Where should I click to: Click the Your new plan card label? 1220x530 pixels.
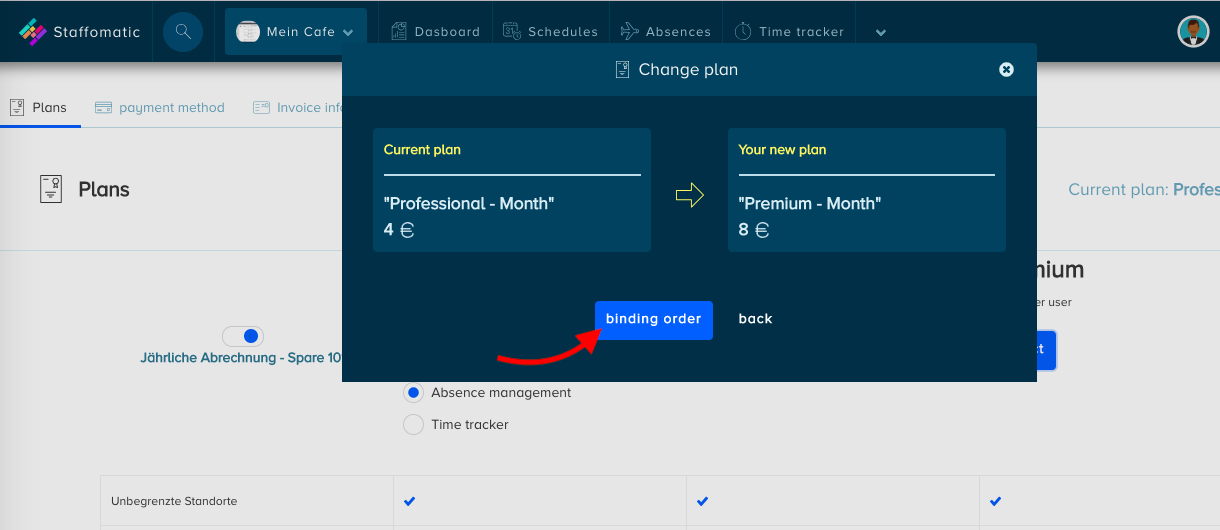point(782,150)
